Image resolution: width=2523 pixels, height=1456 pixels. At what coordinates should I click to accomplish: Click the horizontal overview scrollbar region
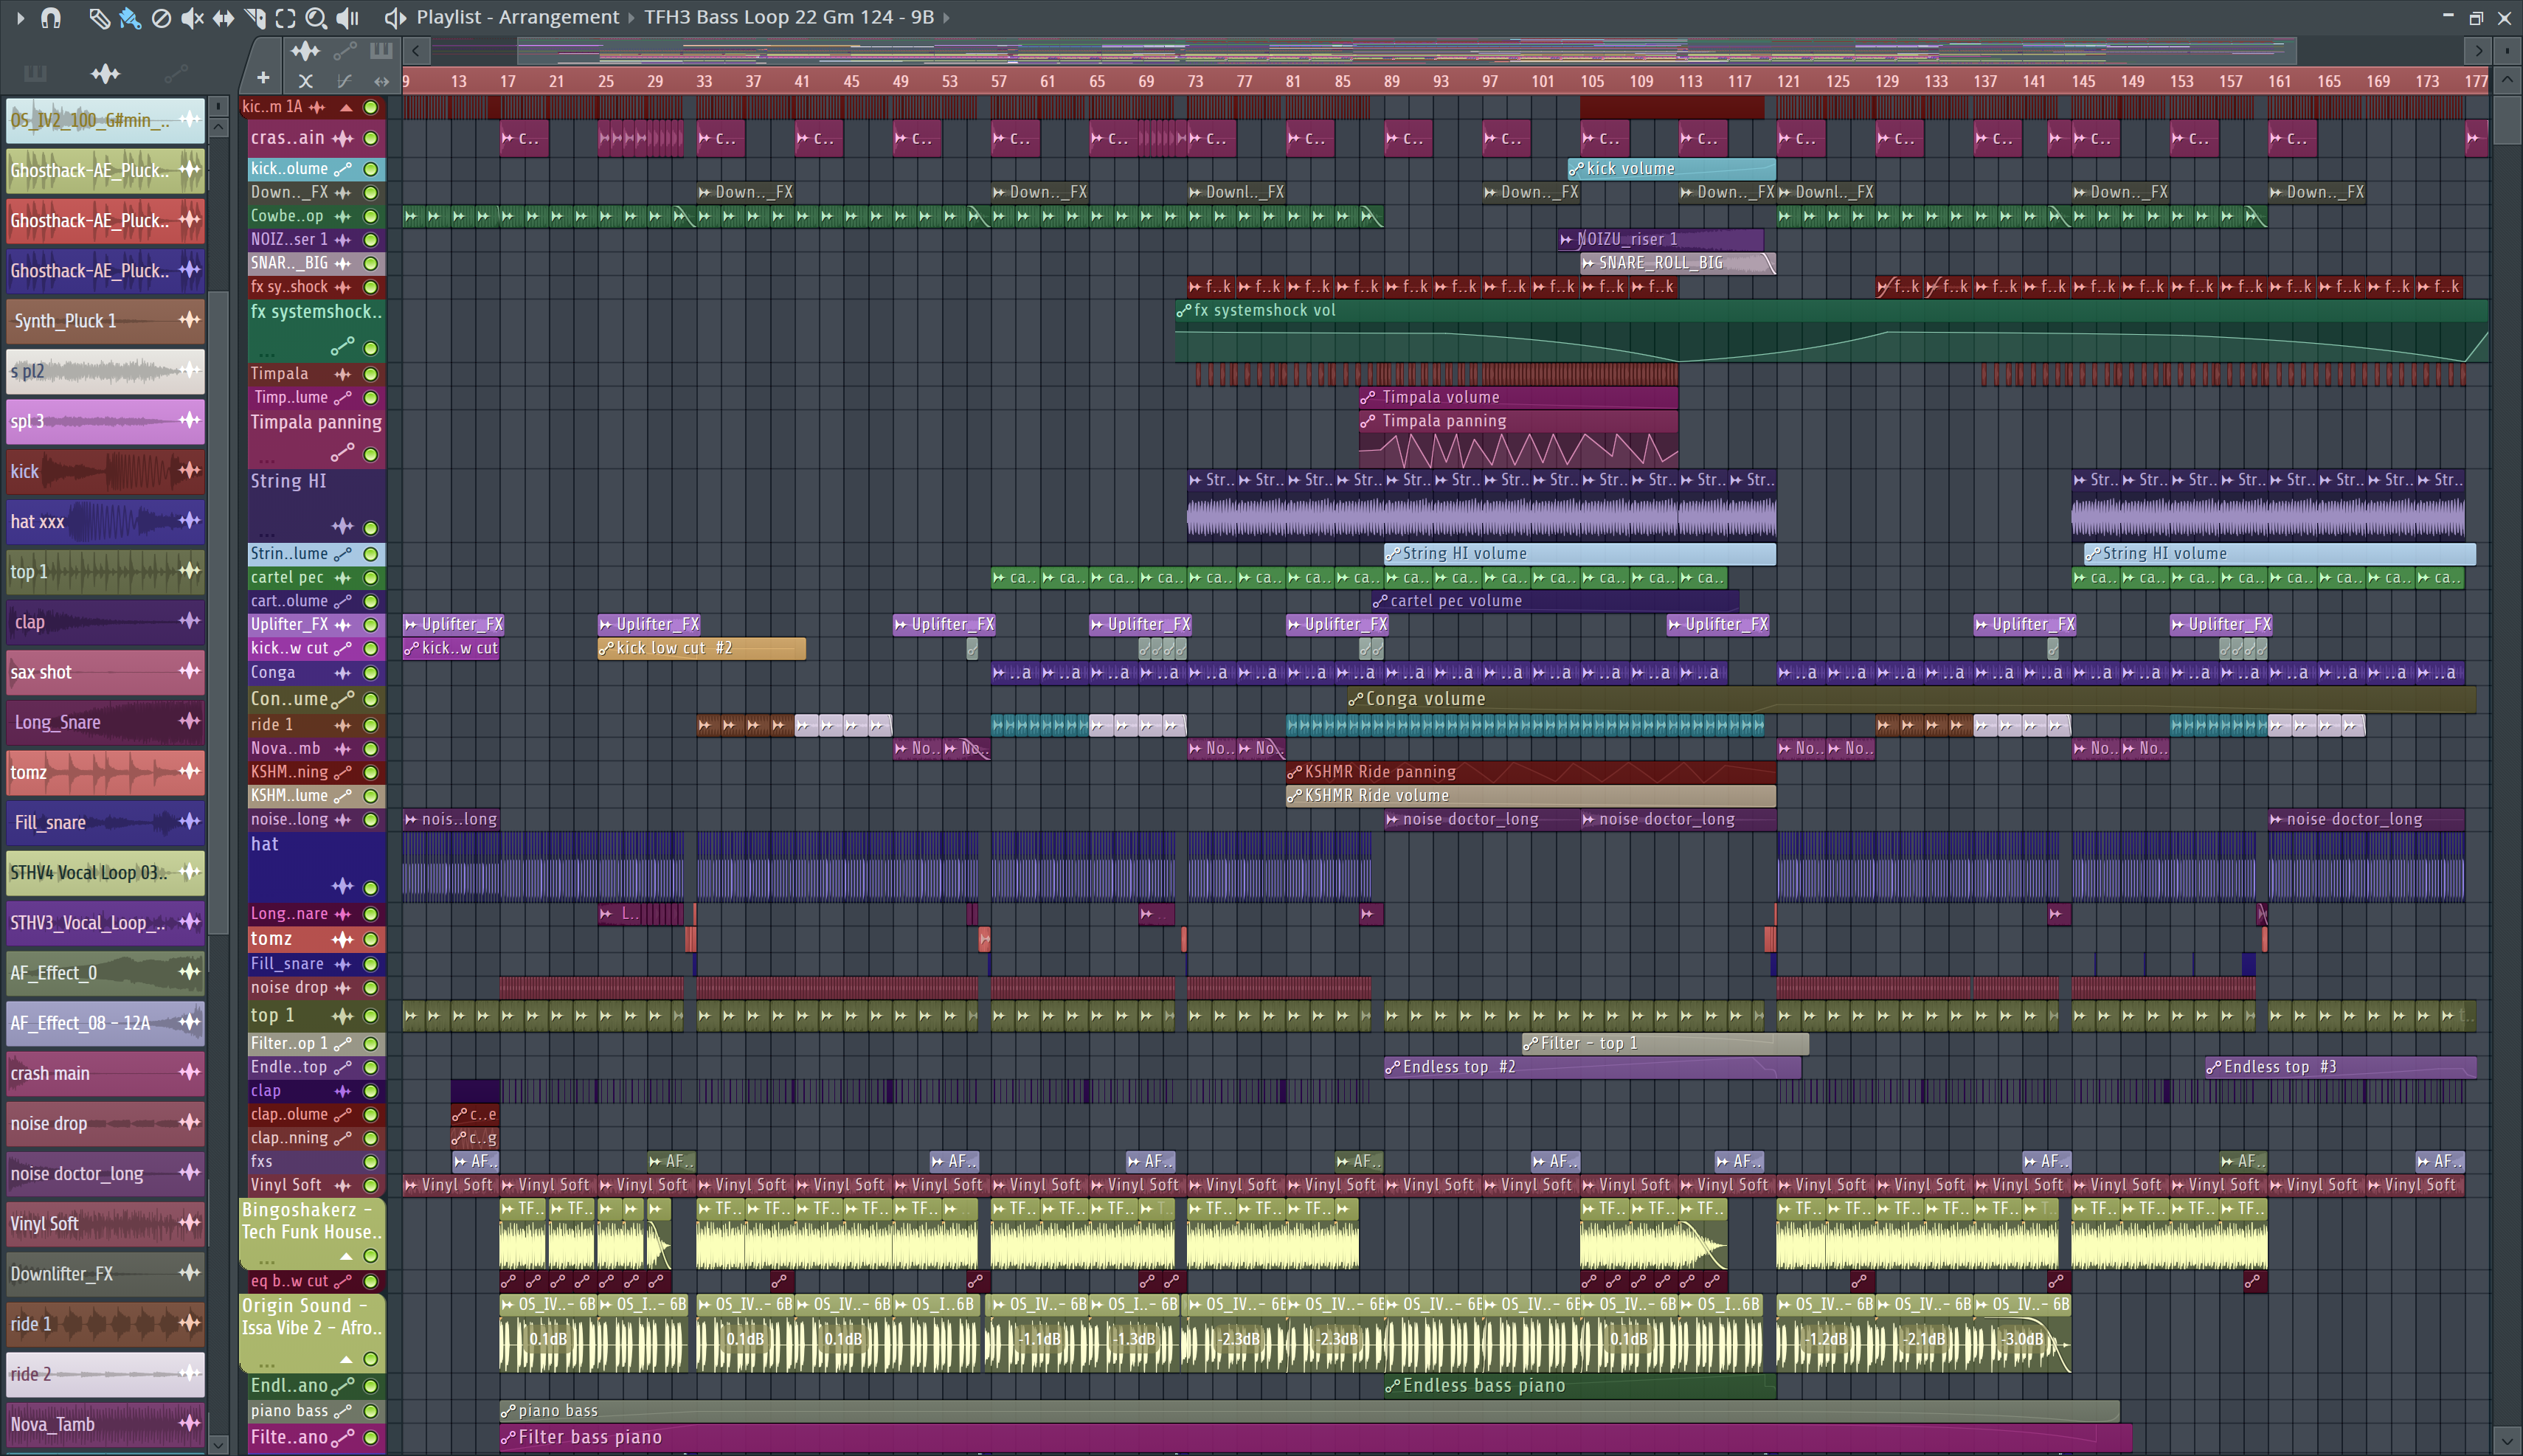pyautogui.click(x=1407, y=50)
